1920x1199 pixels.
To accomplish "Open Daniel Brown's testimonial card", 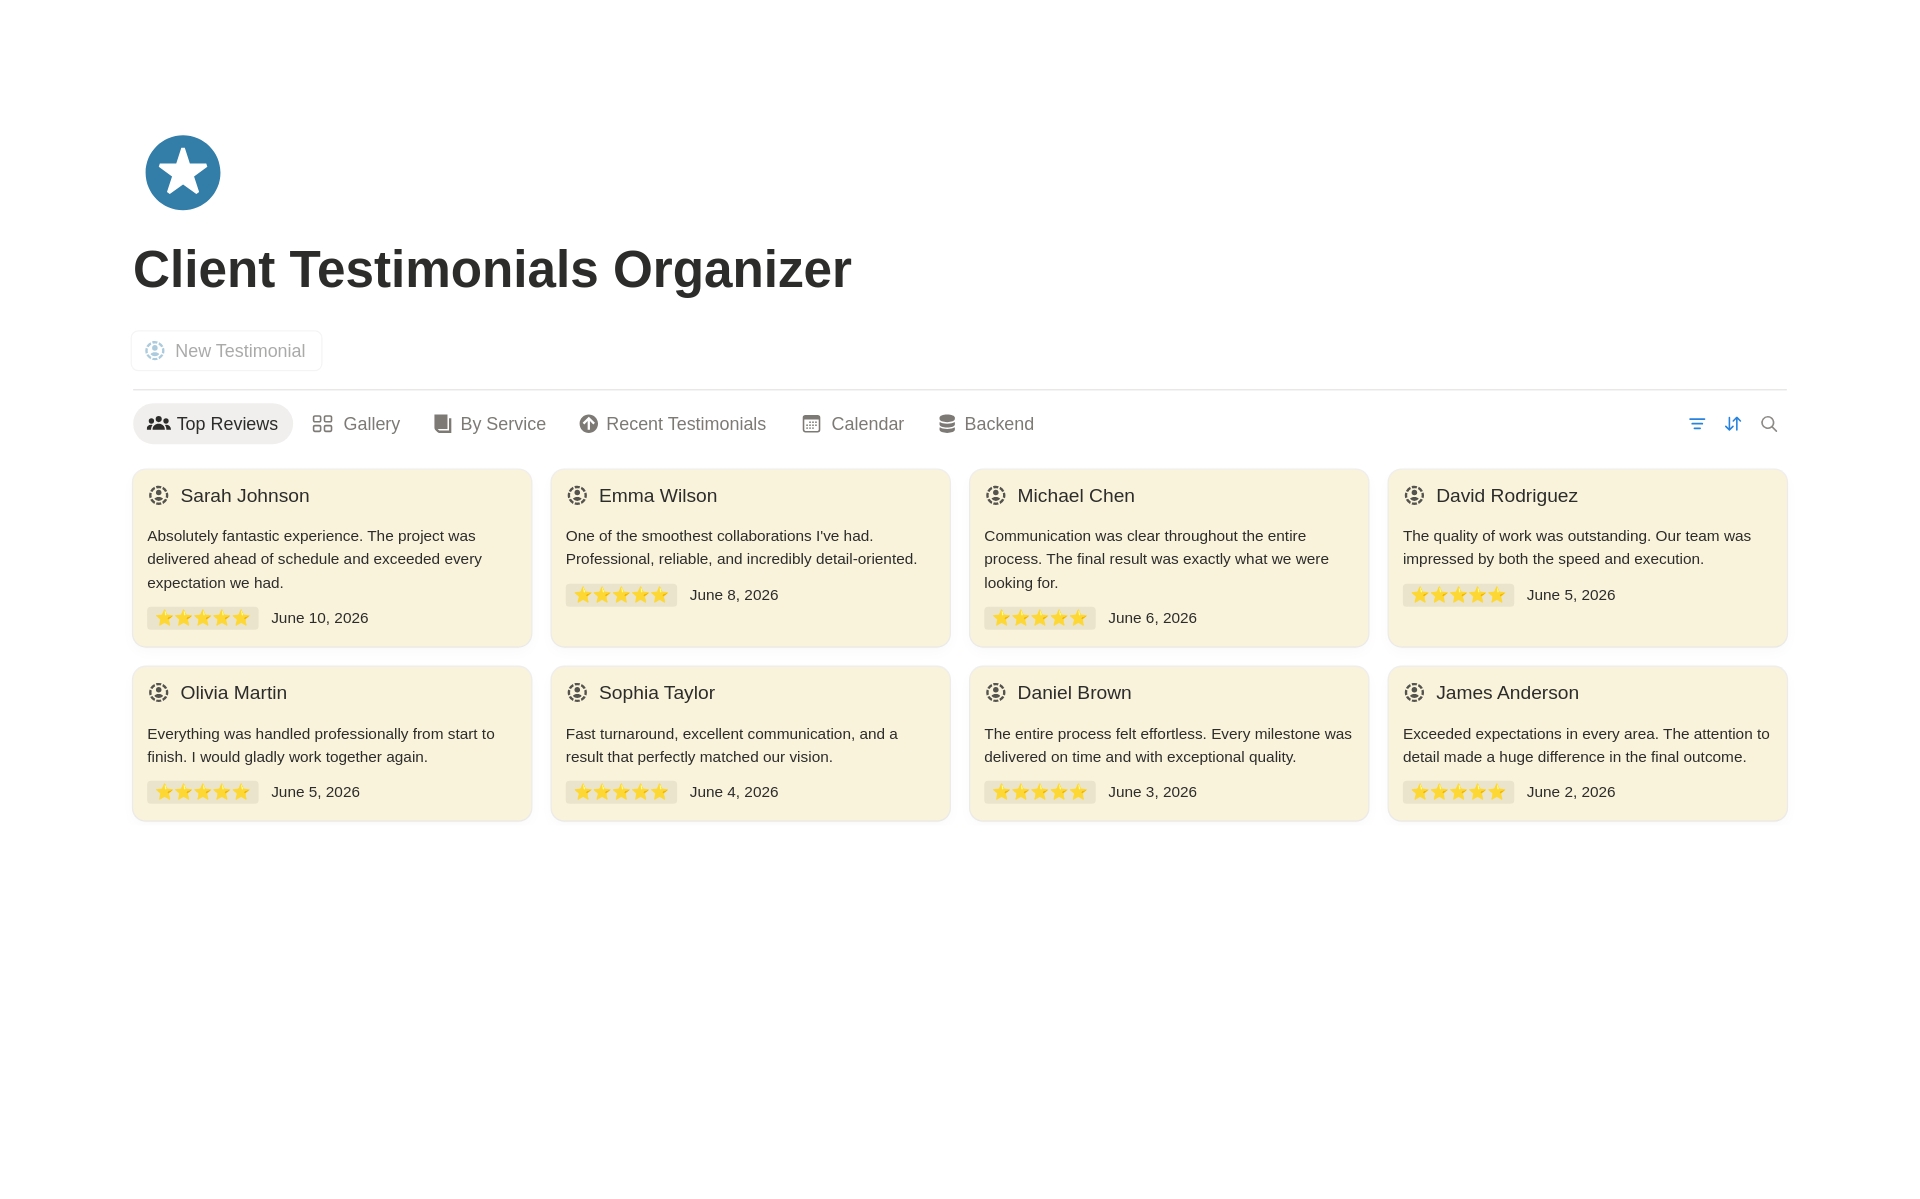I will 1169,744.
